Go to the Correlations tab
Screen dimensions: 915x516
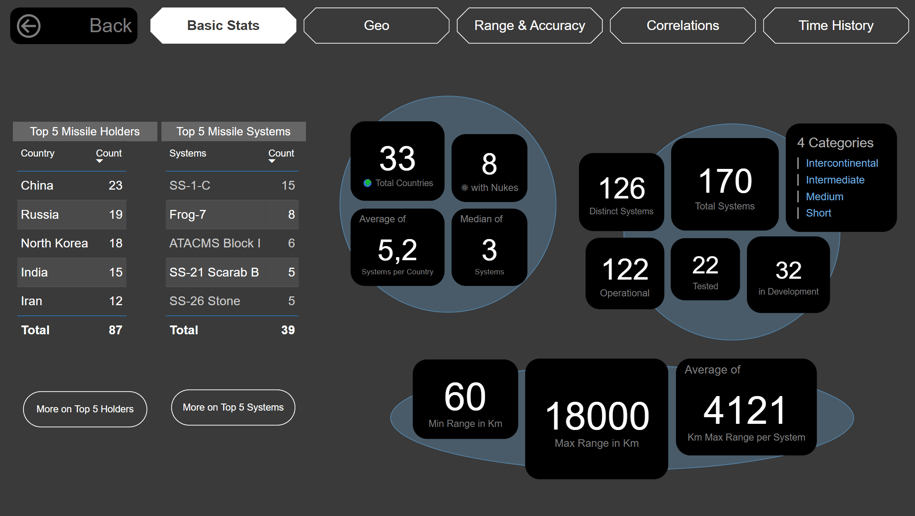[x=683, y=26]
